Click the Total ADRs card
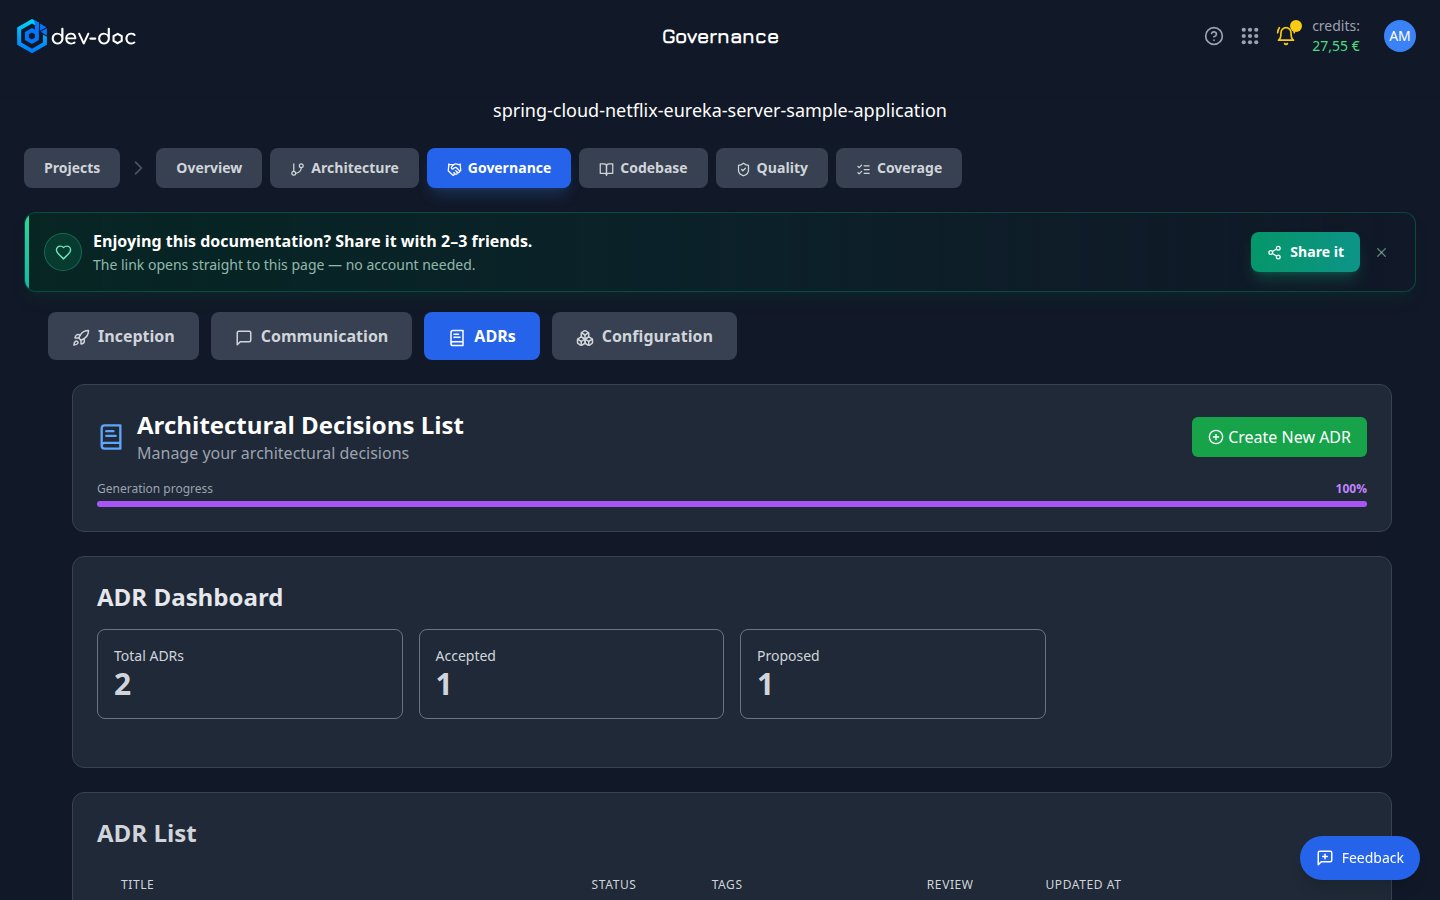1440x900 pixels. [250, 674]
